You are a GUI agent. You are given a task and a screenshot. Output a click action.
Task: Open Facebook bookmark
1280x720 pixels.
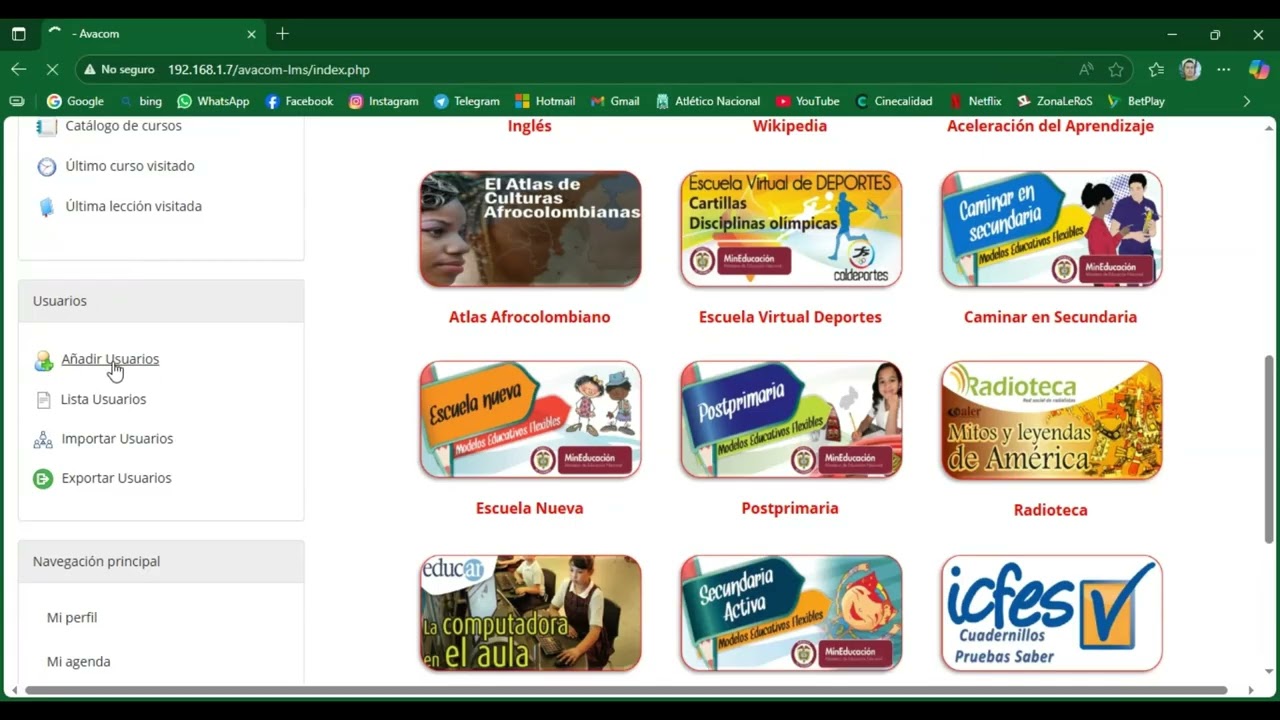(x=299, y=101)
